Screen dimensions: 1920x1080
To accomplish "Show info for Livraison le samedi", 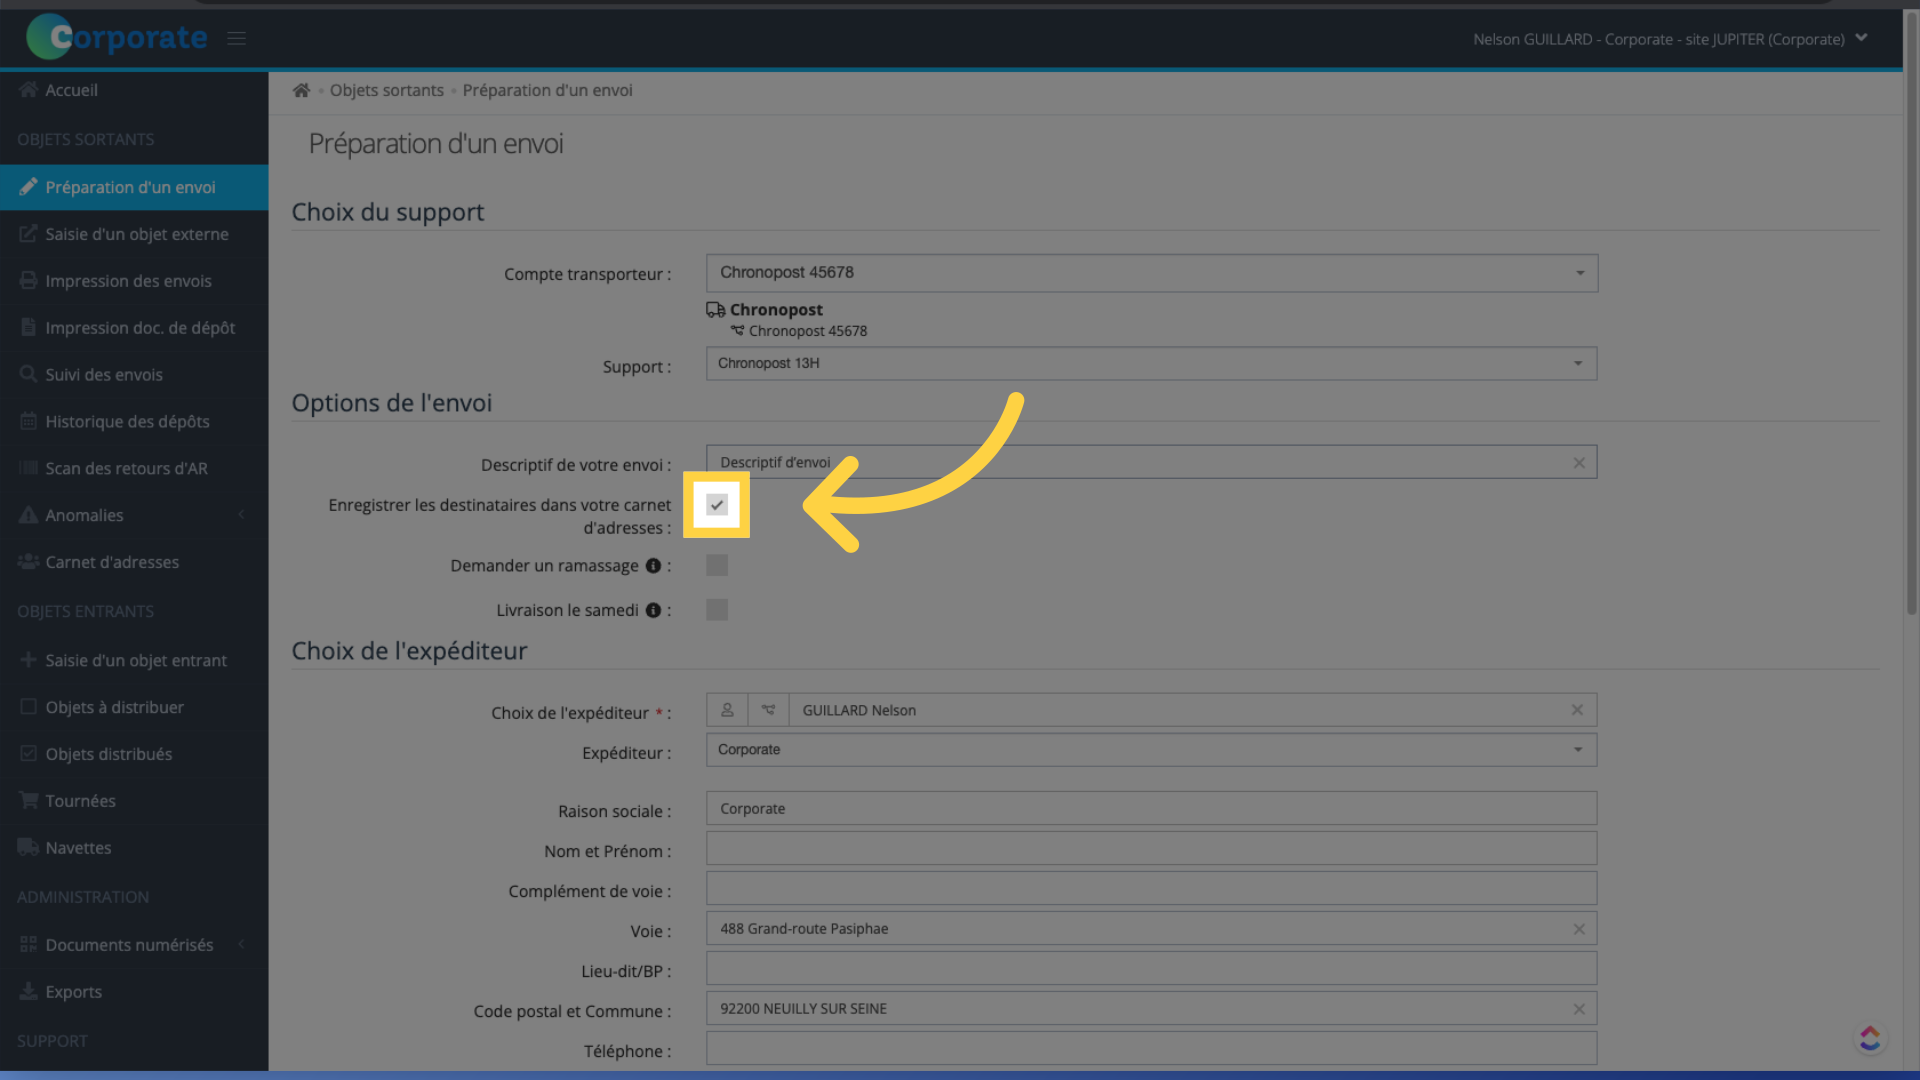I will pyautogui.click(x=653, y=610).
